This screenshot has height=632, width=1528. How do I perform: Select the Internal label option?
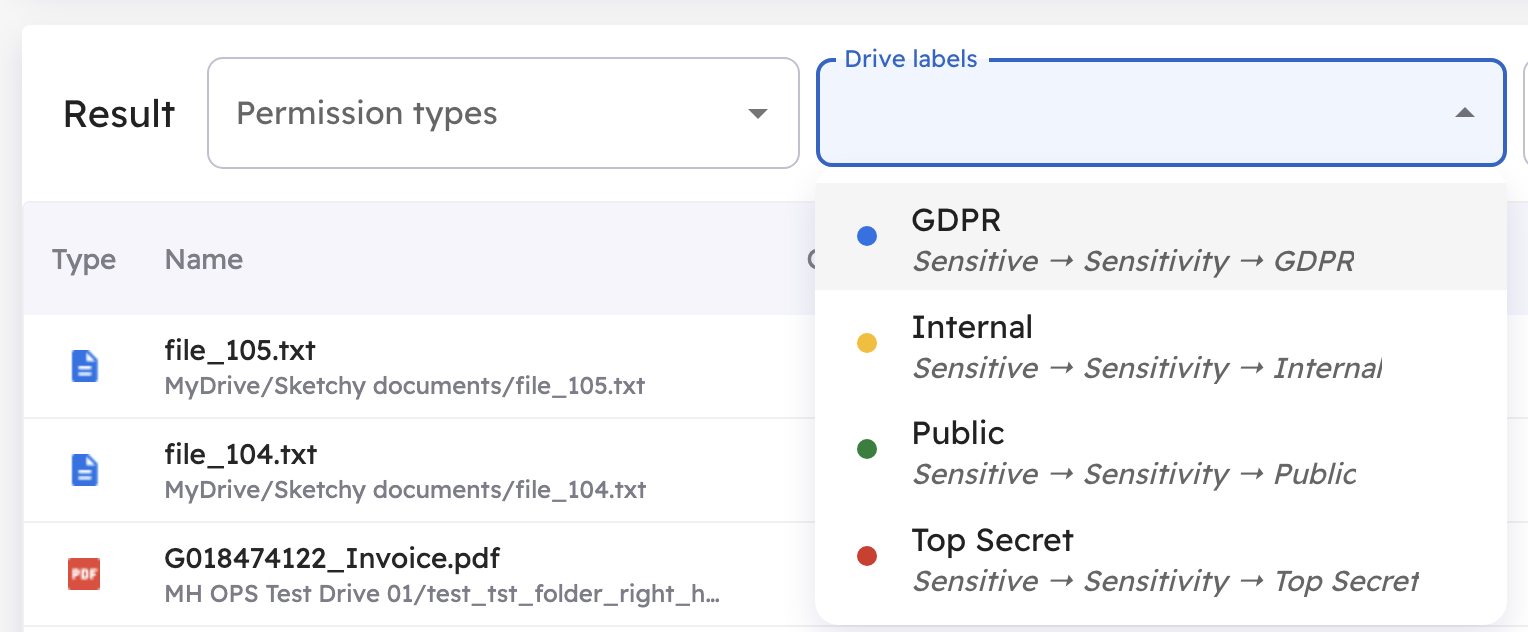[1161, 344]
